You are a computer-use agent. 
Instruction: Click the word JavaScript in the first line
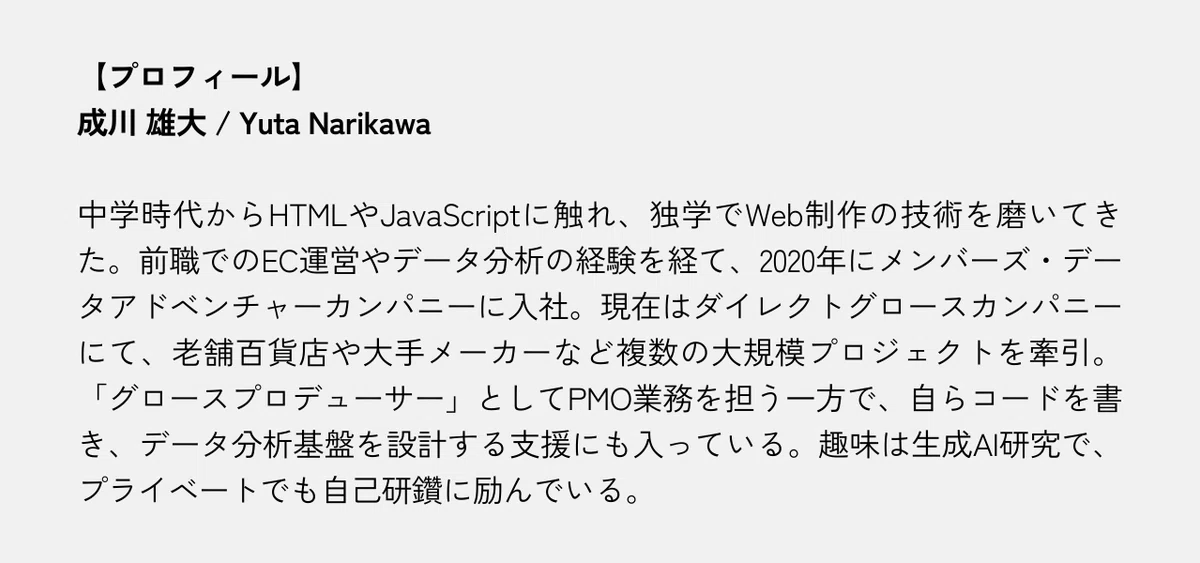point(439,214)
